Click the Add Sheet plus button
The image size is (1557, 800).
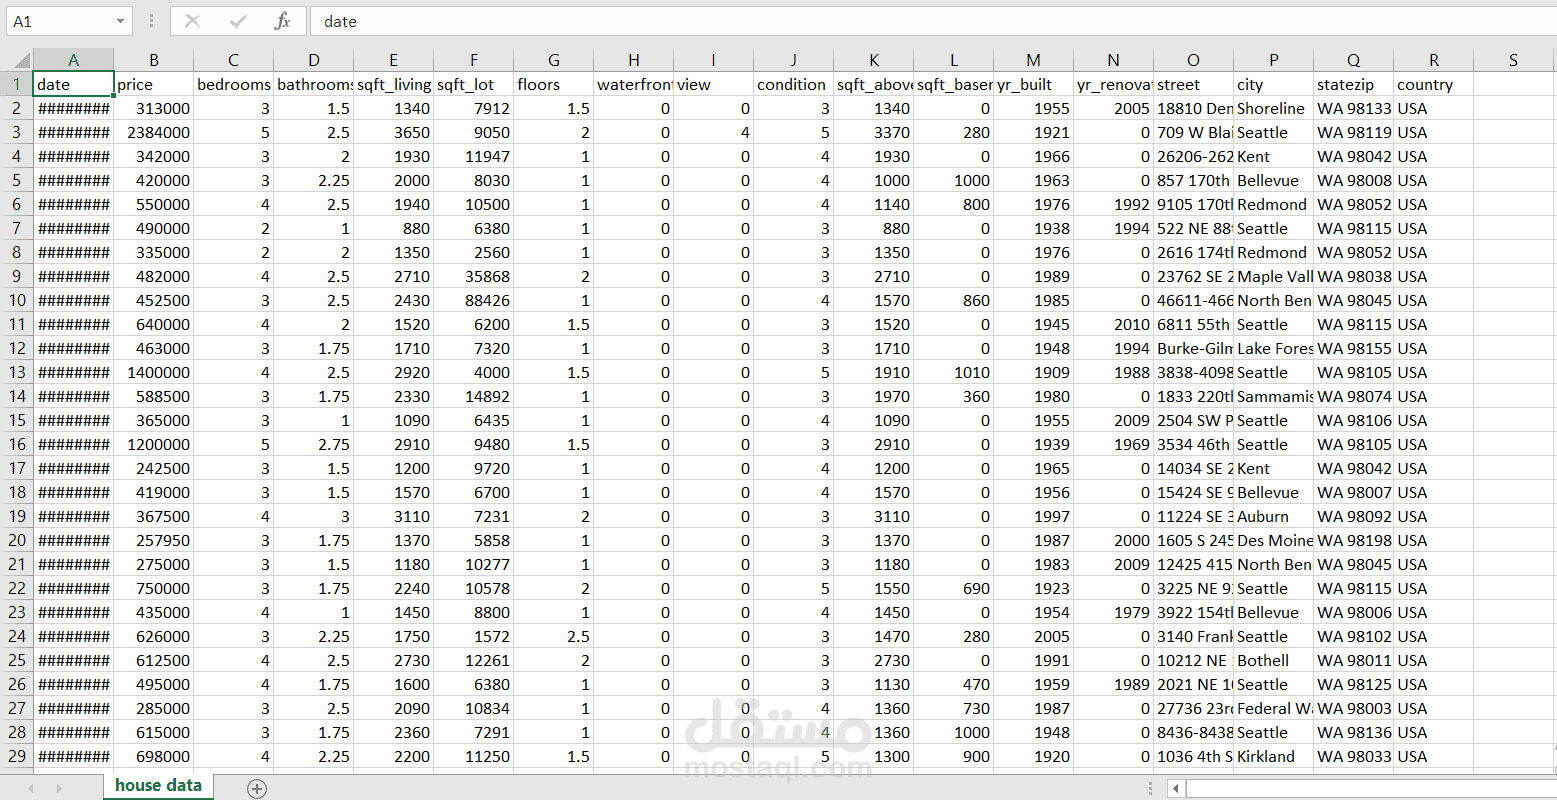coord(257,789)
